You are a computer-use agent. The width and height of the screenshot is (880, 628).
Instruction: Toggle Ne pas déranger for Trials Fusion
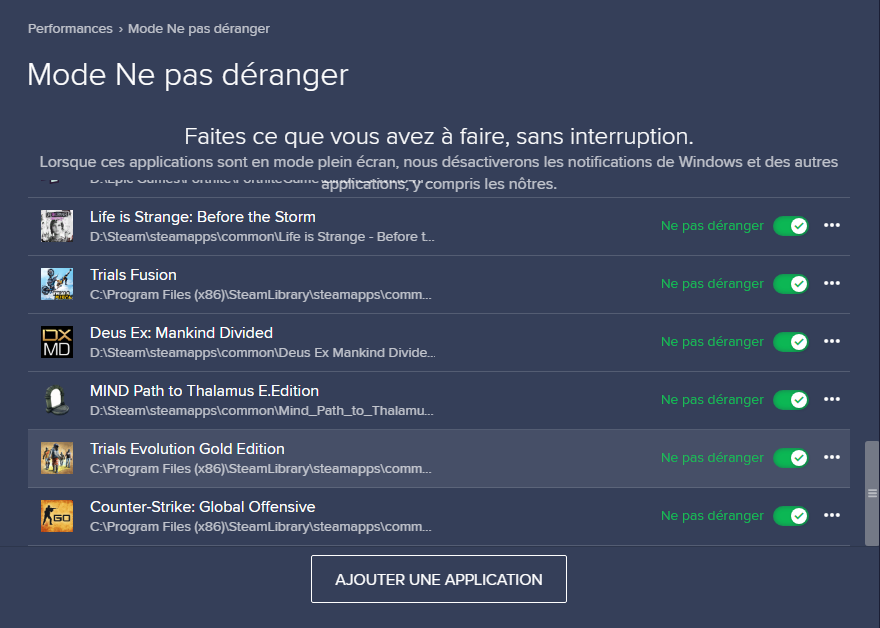pos(790,284)
